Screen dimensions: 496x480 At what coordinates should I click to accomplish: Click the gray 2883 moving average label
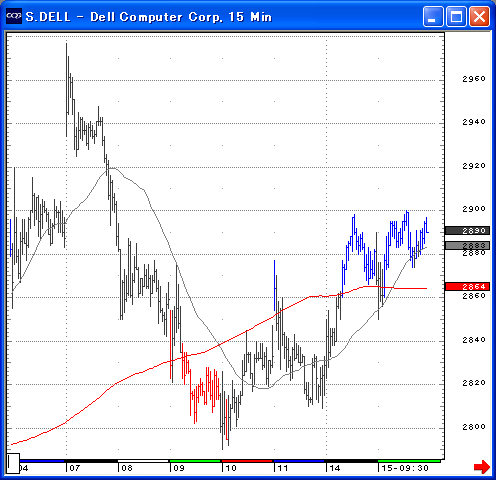467,246
